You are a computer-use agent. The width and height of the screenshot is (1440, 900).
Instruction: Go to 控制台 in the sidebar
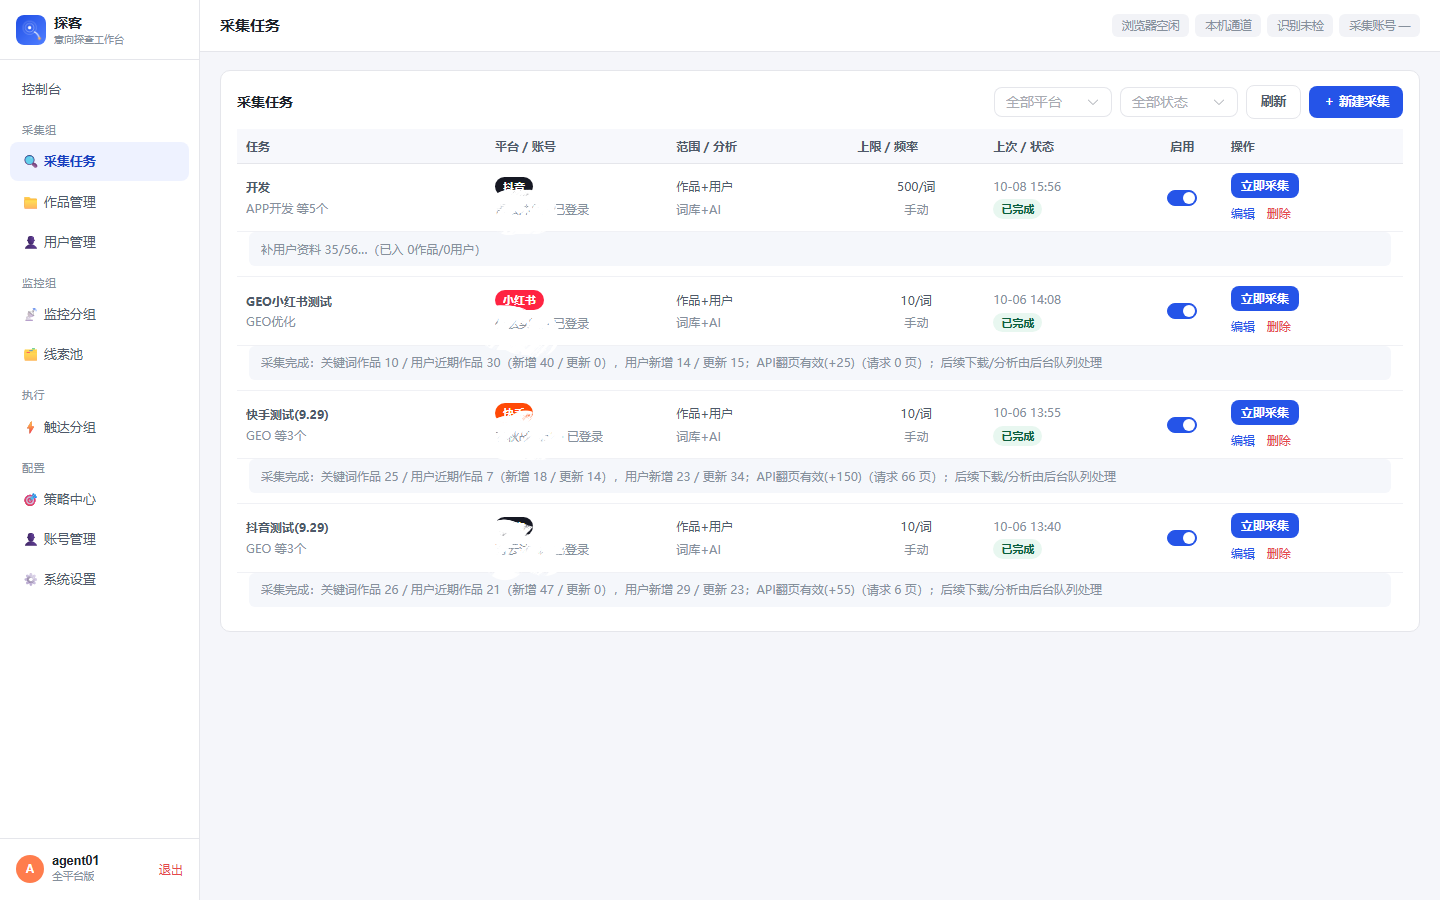coord(99,89)
